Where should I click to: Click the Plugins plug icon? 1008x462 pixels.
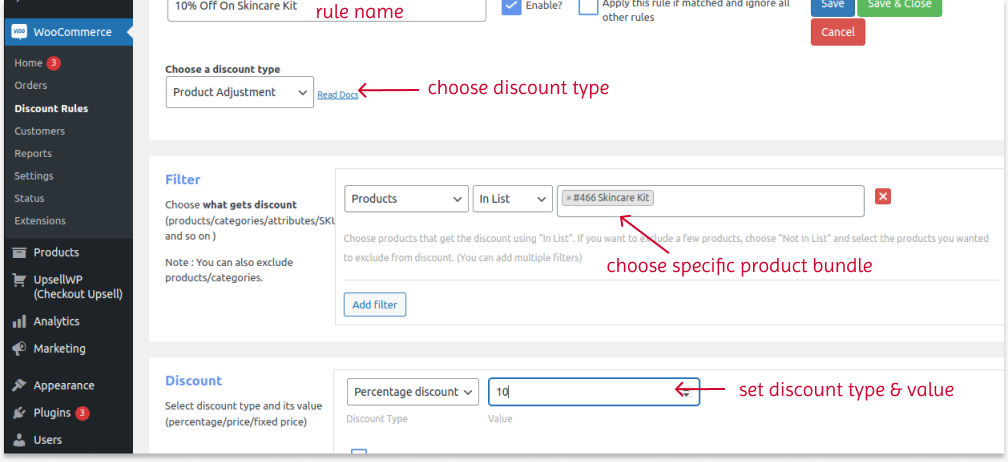pos(19,413)
